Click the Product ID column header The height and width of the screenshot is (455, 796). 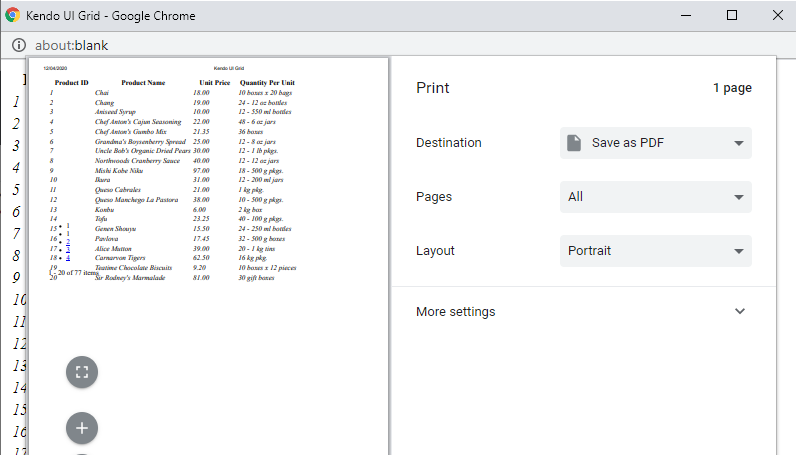(x=72, y=82)
